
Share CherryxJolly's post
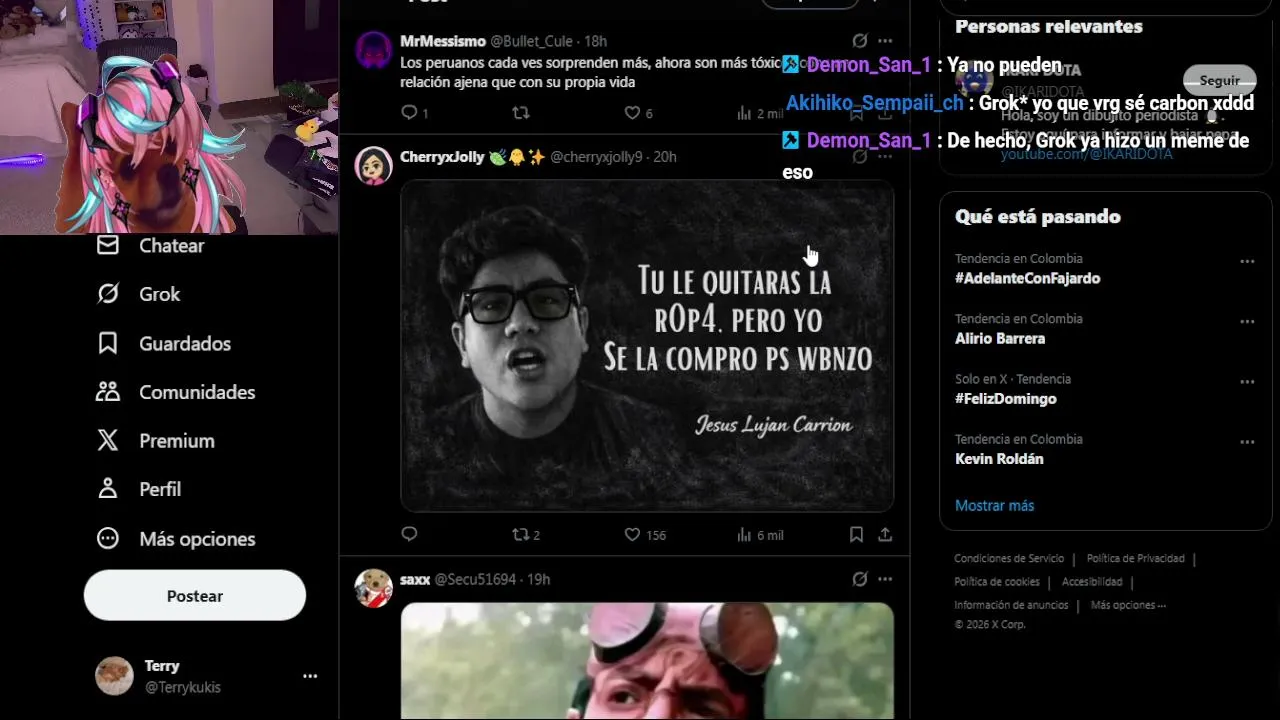pyautogui.click(x=885, y=535)
